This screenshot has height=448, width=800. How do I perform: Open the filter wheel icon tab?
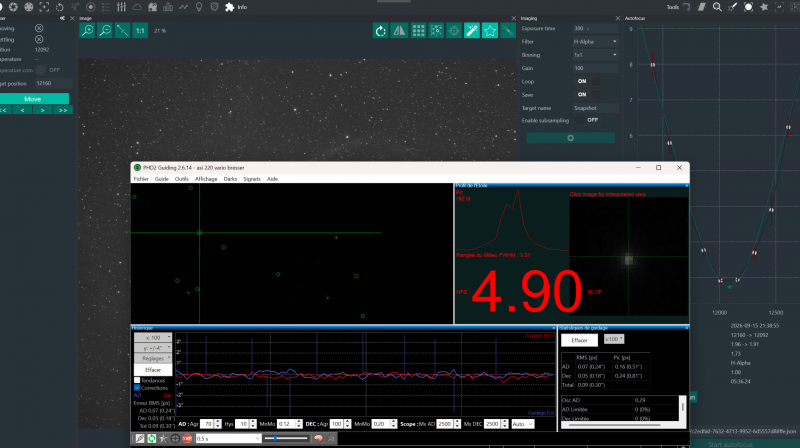(29, 7)
